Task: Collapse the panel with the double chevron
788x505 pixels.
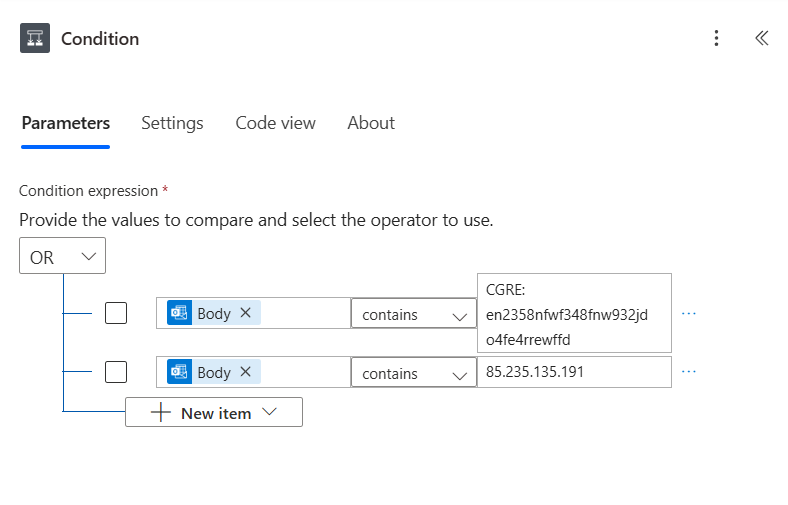Action: pyautogui.click(x=761, y=38)
